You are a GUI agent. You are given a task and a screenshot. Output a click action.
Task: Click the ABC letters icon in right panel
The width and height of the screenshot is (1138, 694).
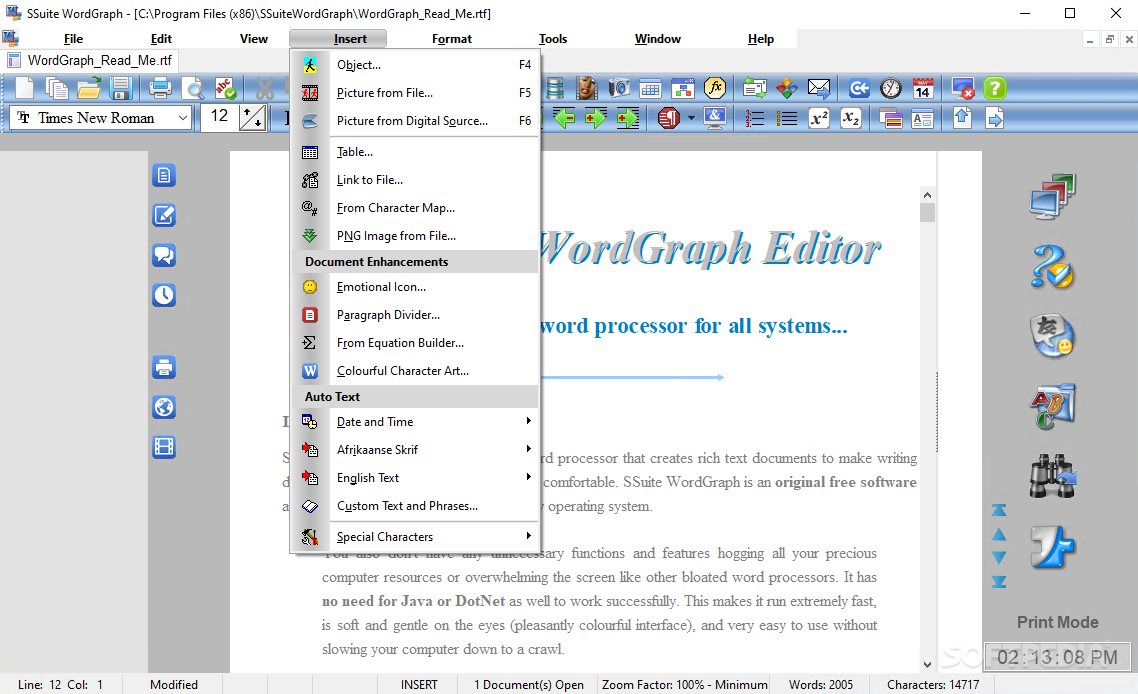tap(1052, 406)
